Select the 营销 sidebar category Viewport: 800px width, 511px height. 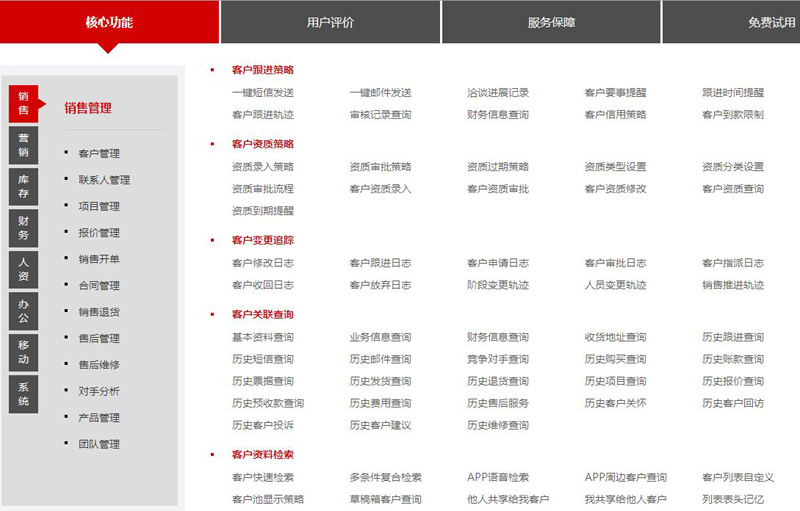(23, 145)
